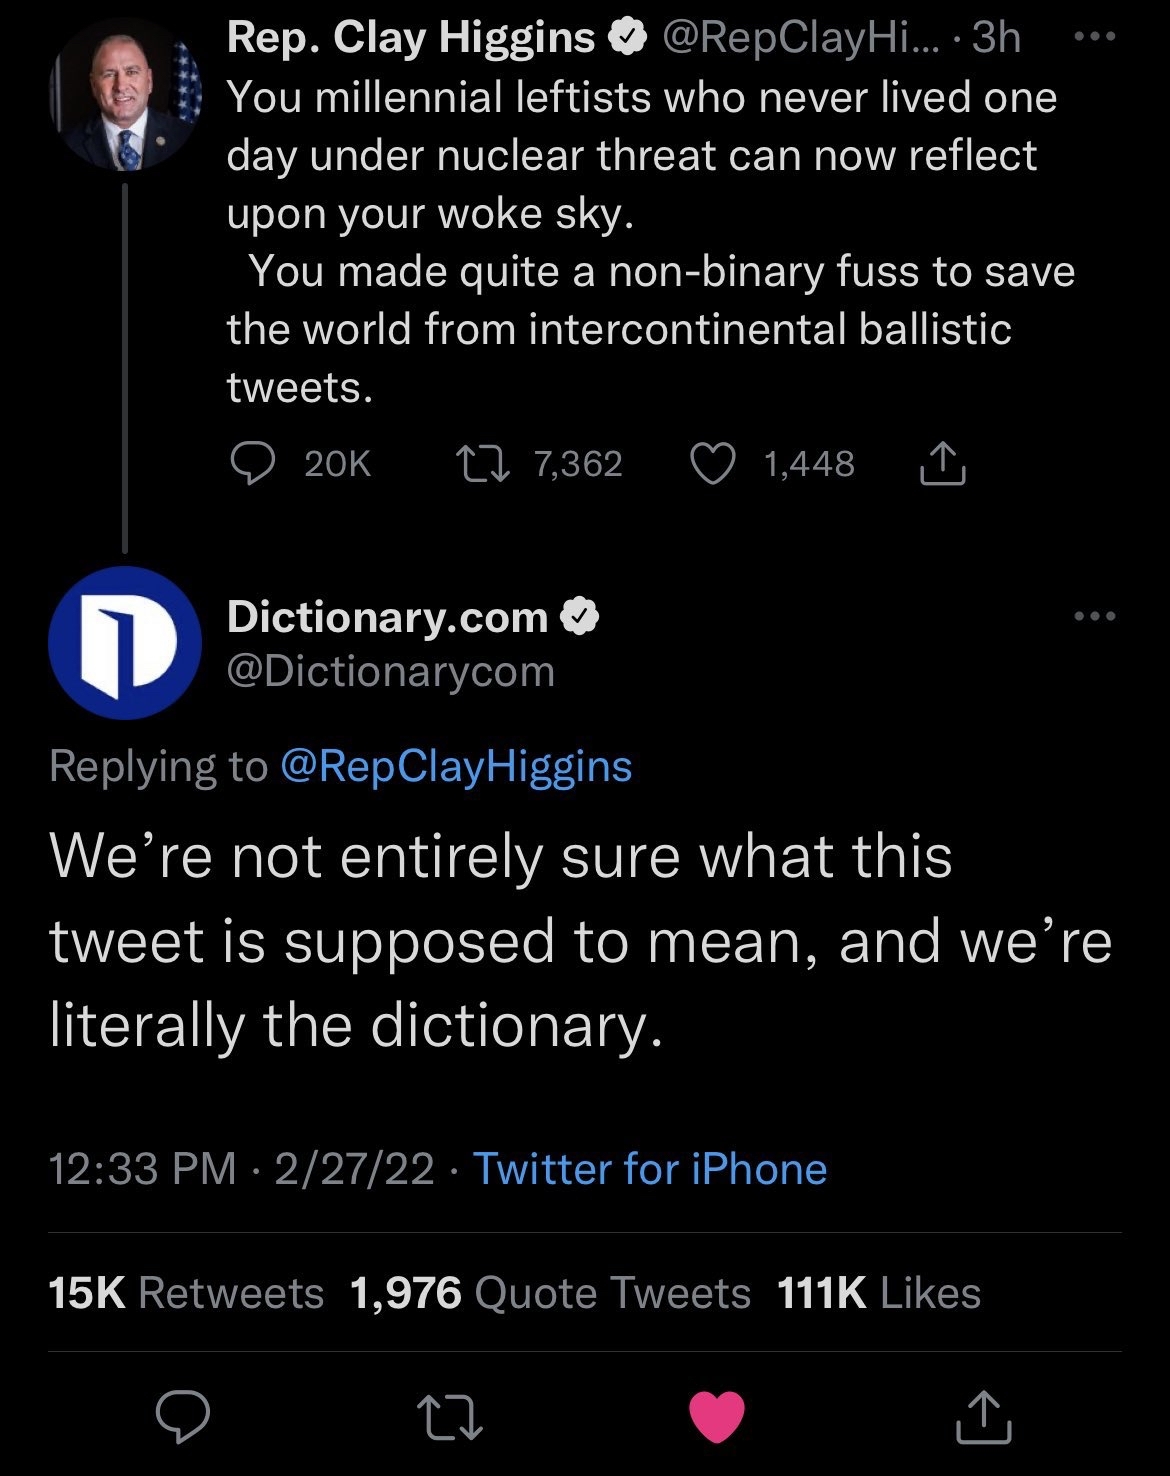View the 111K Likes list

click(879, 1293)
